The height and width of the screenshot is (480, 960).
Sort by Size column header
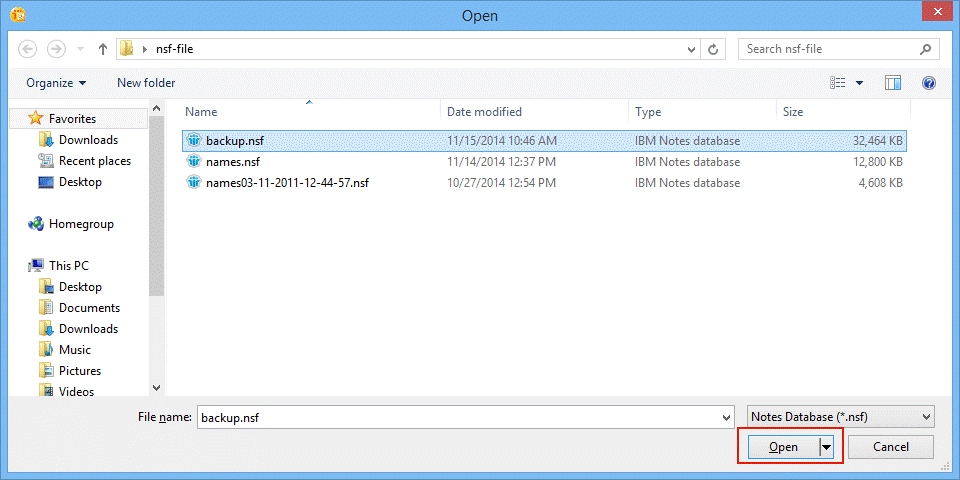793,112
